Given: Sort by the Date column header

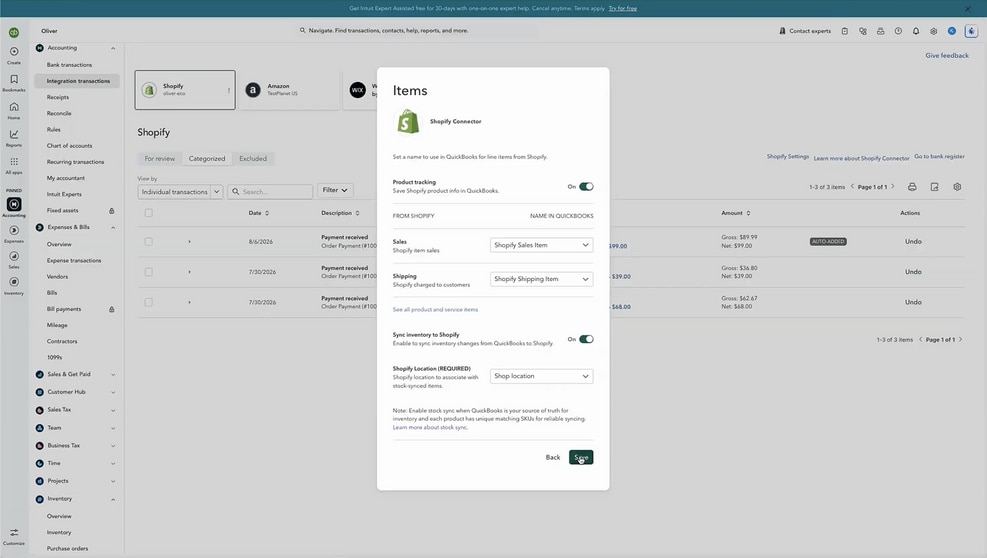Looking at the screenshot, I should click(258, 214).
